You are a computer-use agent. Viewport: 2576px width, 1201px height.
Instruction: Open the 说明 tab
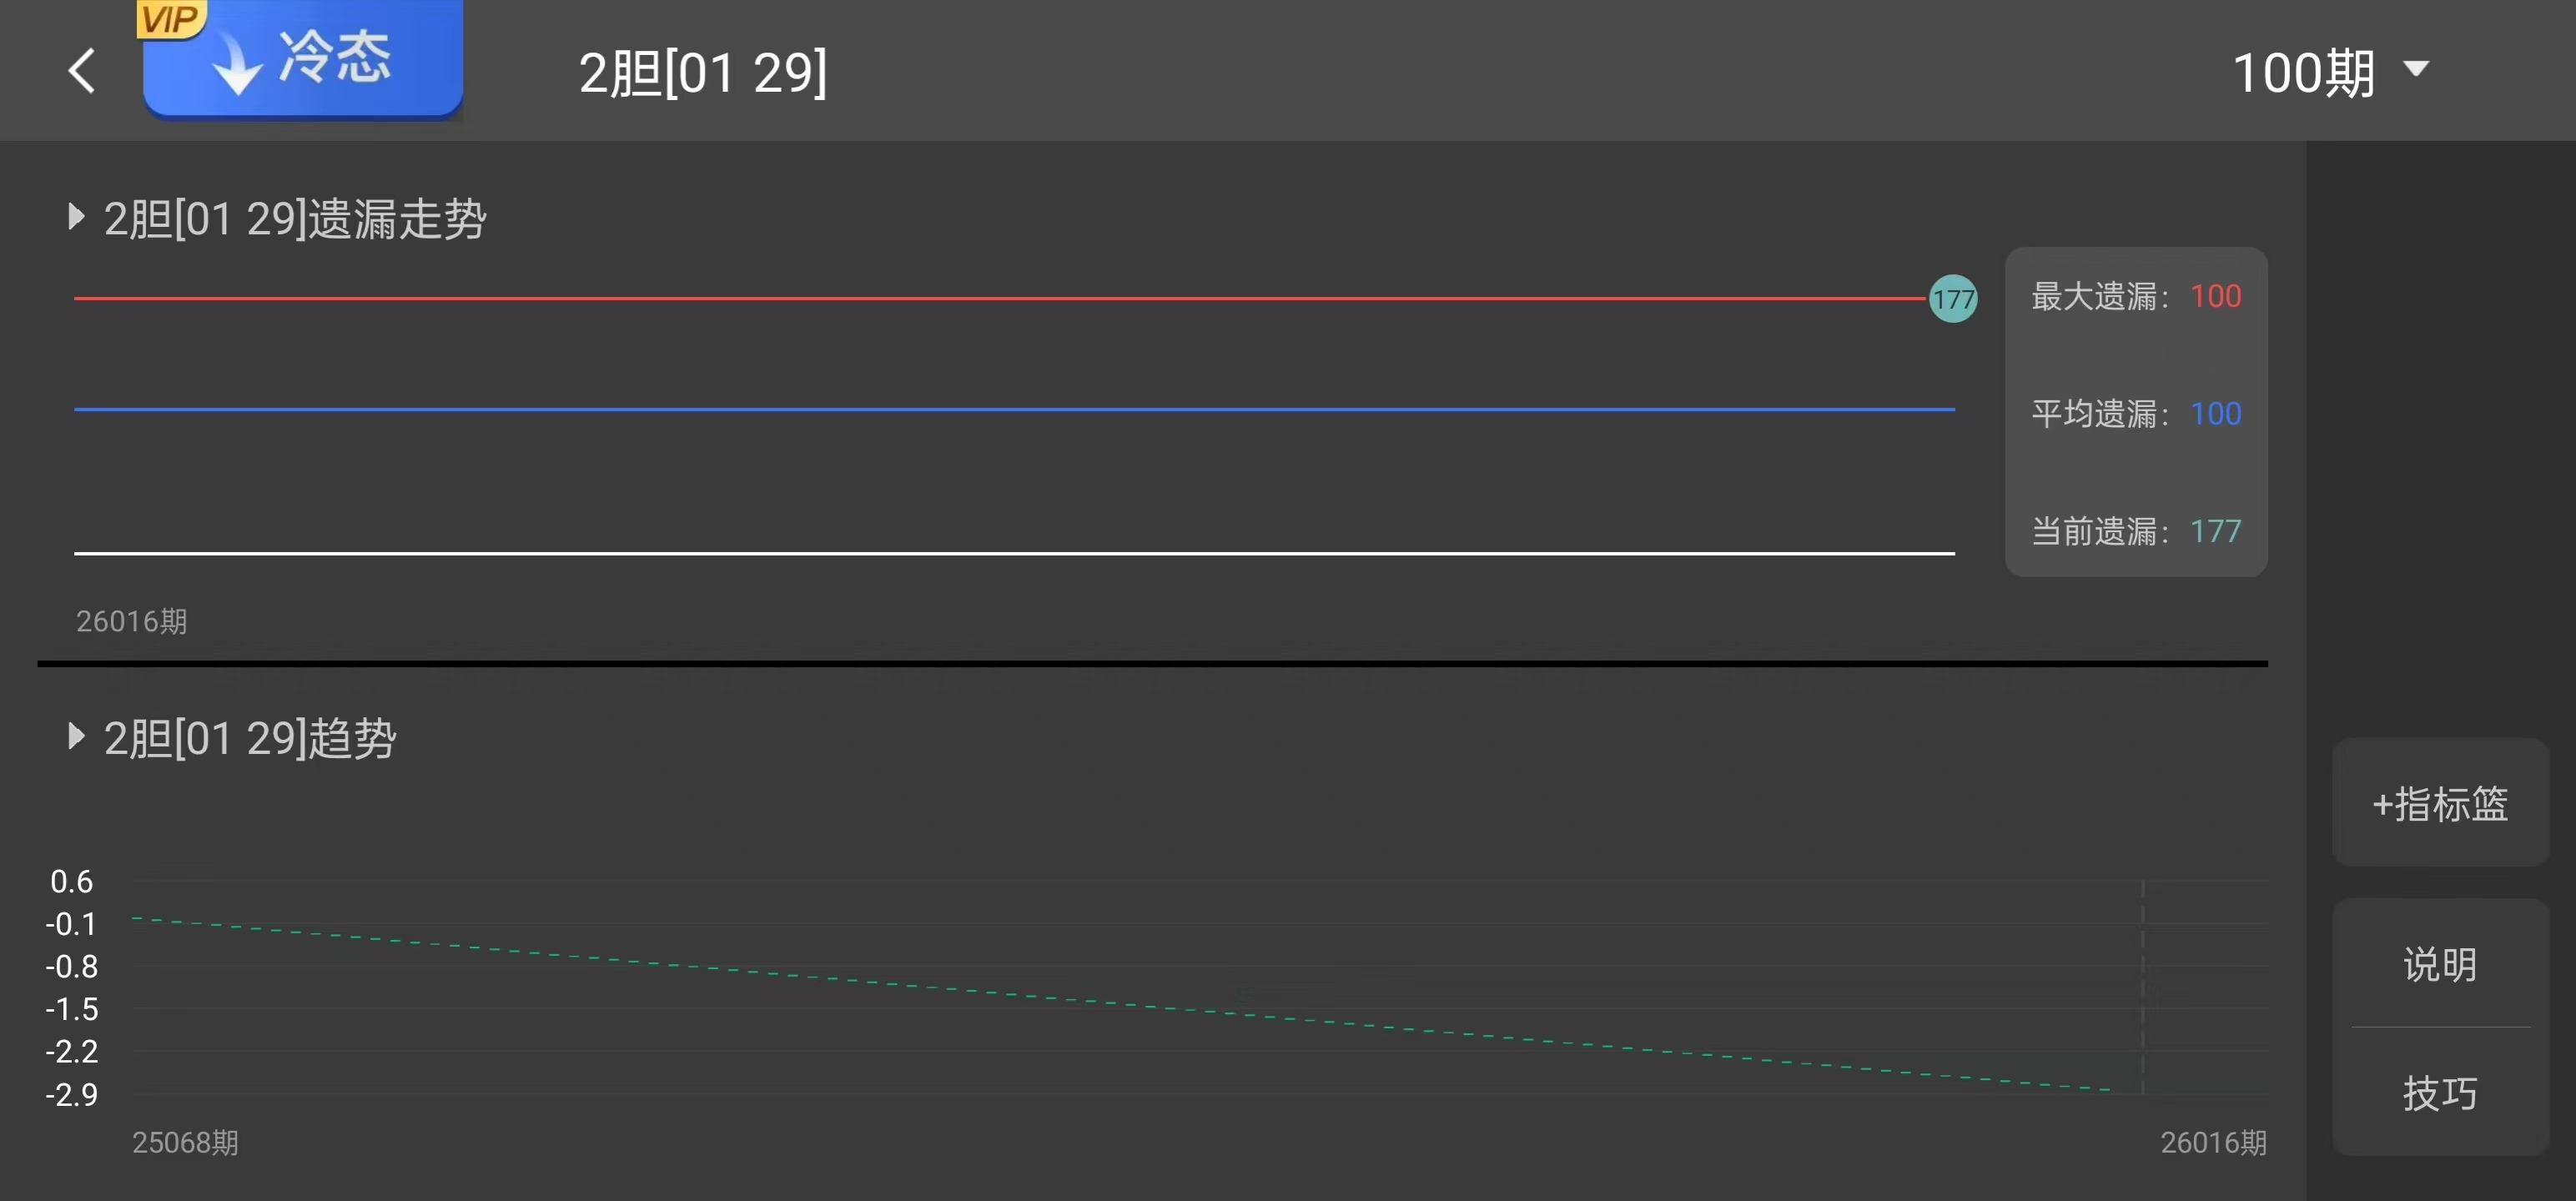tap(2439, 965)
